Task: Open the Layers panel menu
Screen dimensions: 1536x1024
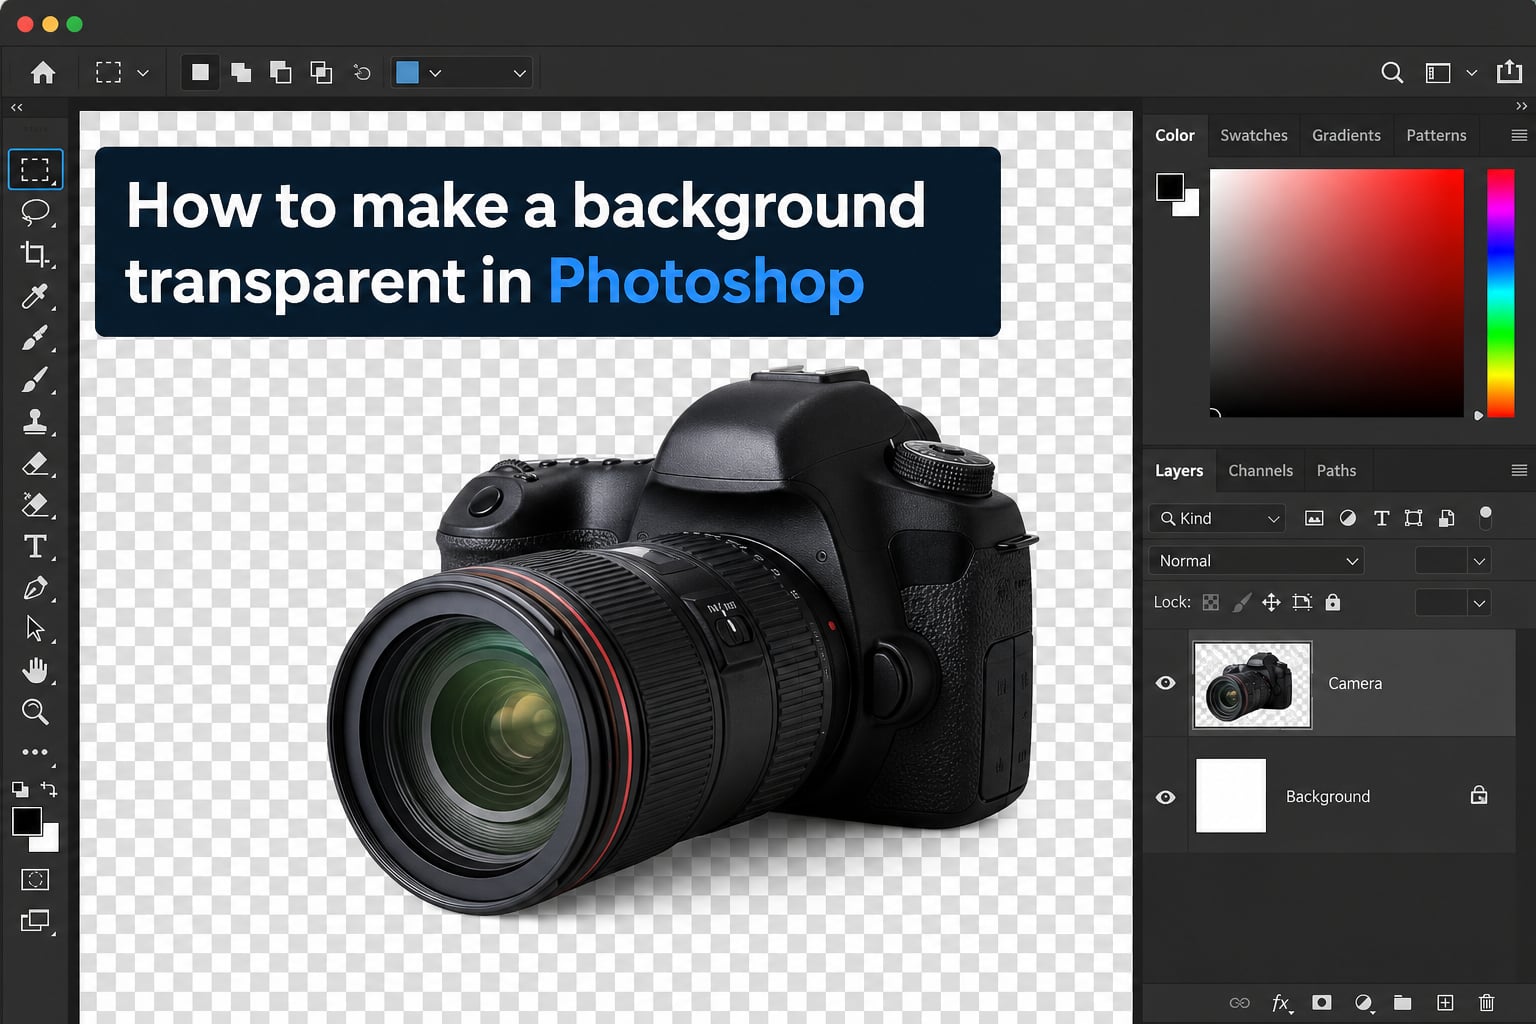Action: (1519, 470)
